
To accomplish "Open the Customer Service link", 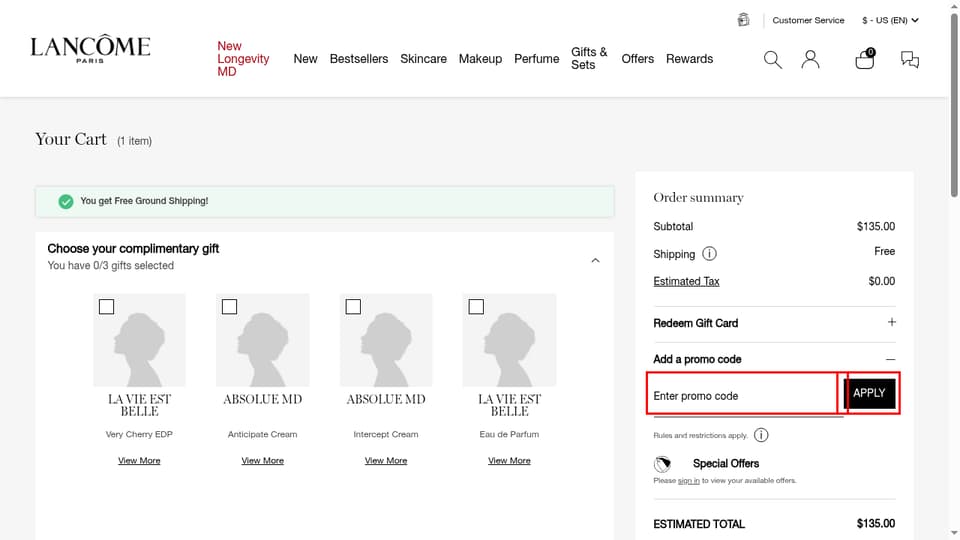I will pos(808,20).
